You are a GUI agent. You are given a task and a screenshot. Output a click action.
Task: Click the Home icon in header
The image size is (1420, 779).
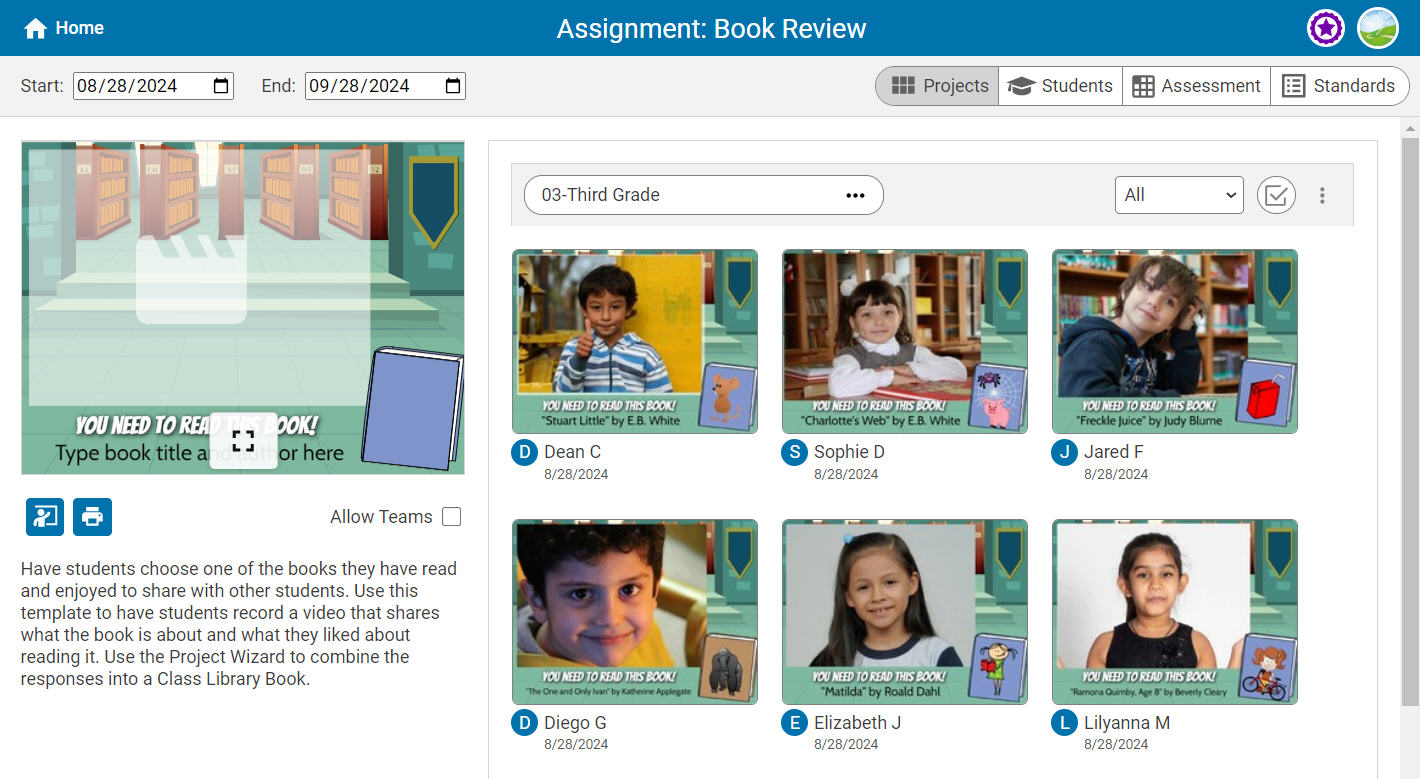click(x=36, y=28)
